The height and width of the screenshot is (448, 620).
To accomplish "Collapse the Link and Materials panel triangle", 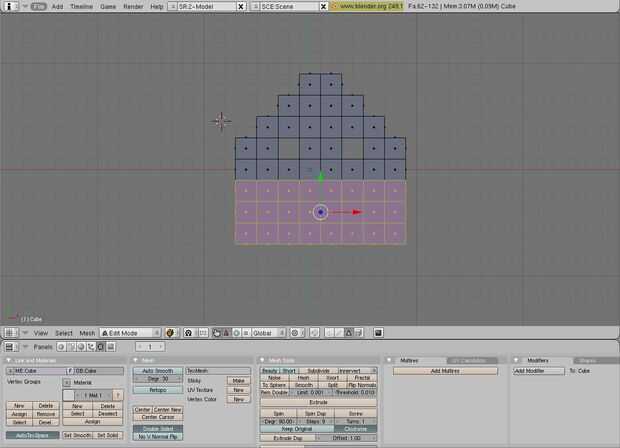I will point(8,361).
